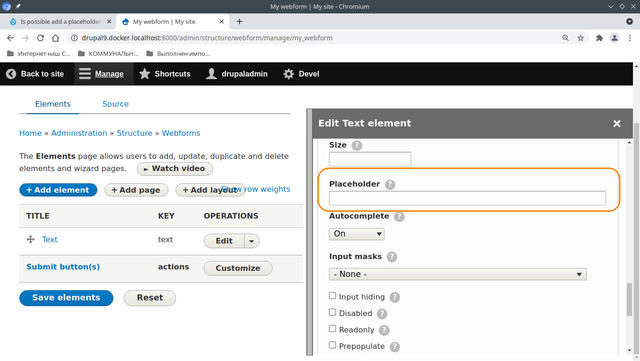Open help for the Readonly option
This screenshot has width=640, height=361.
[384, 330]
